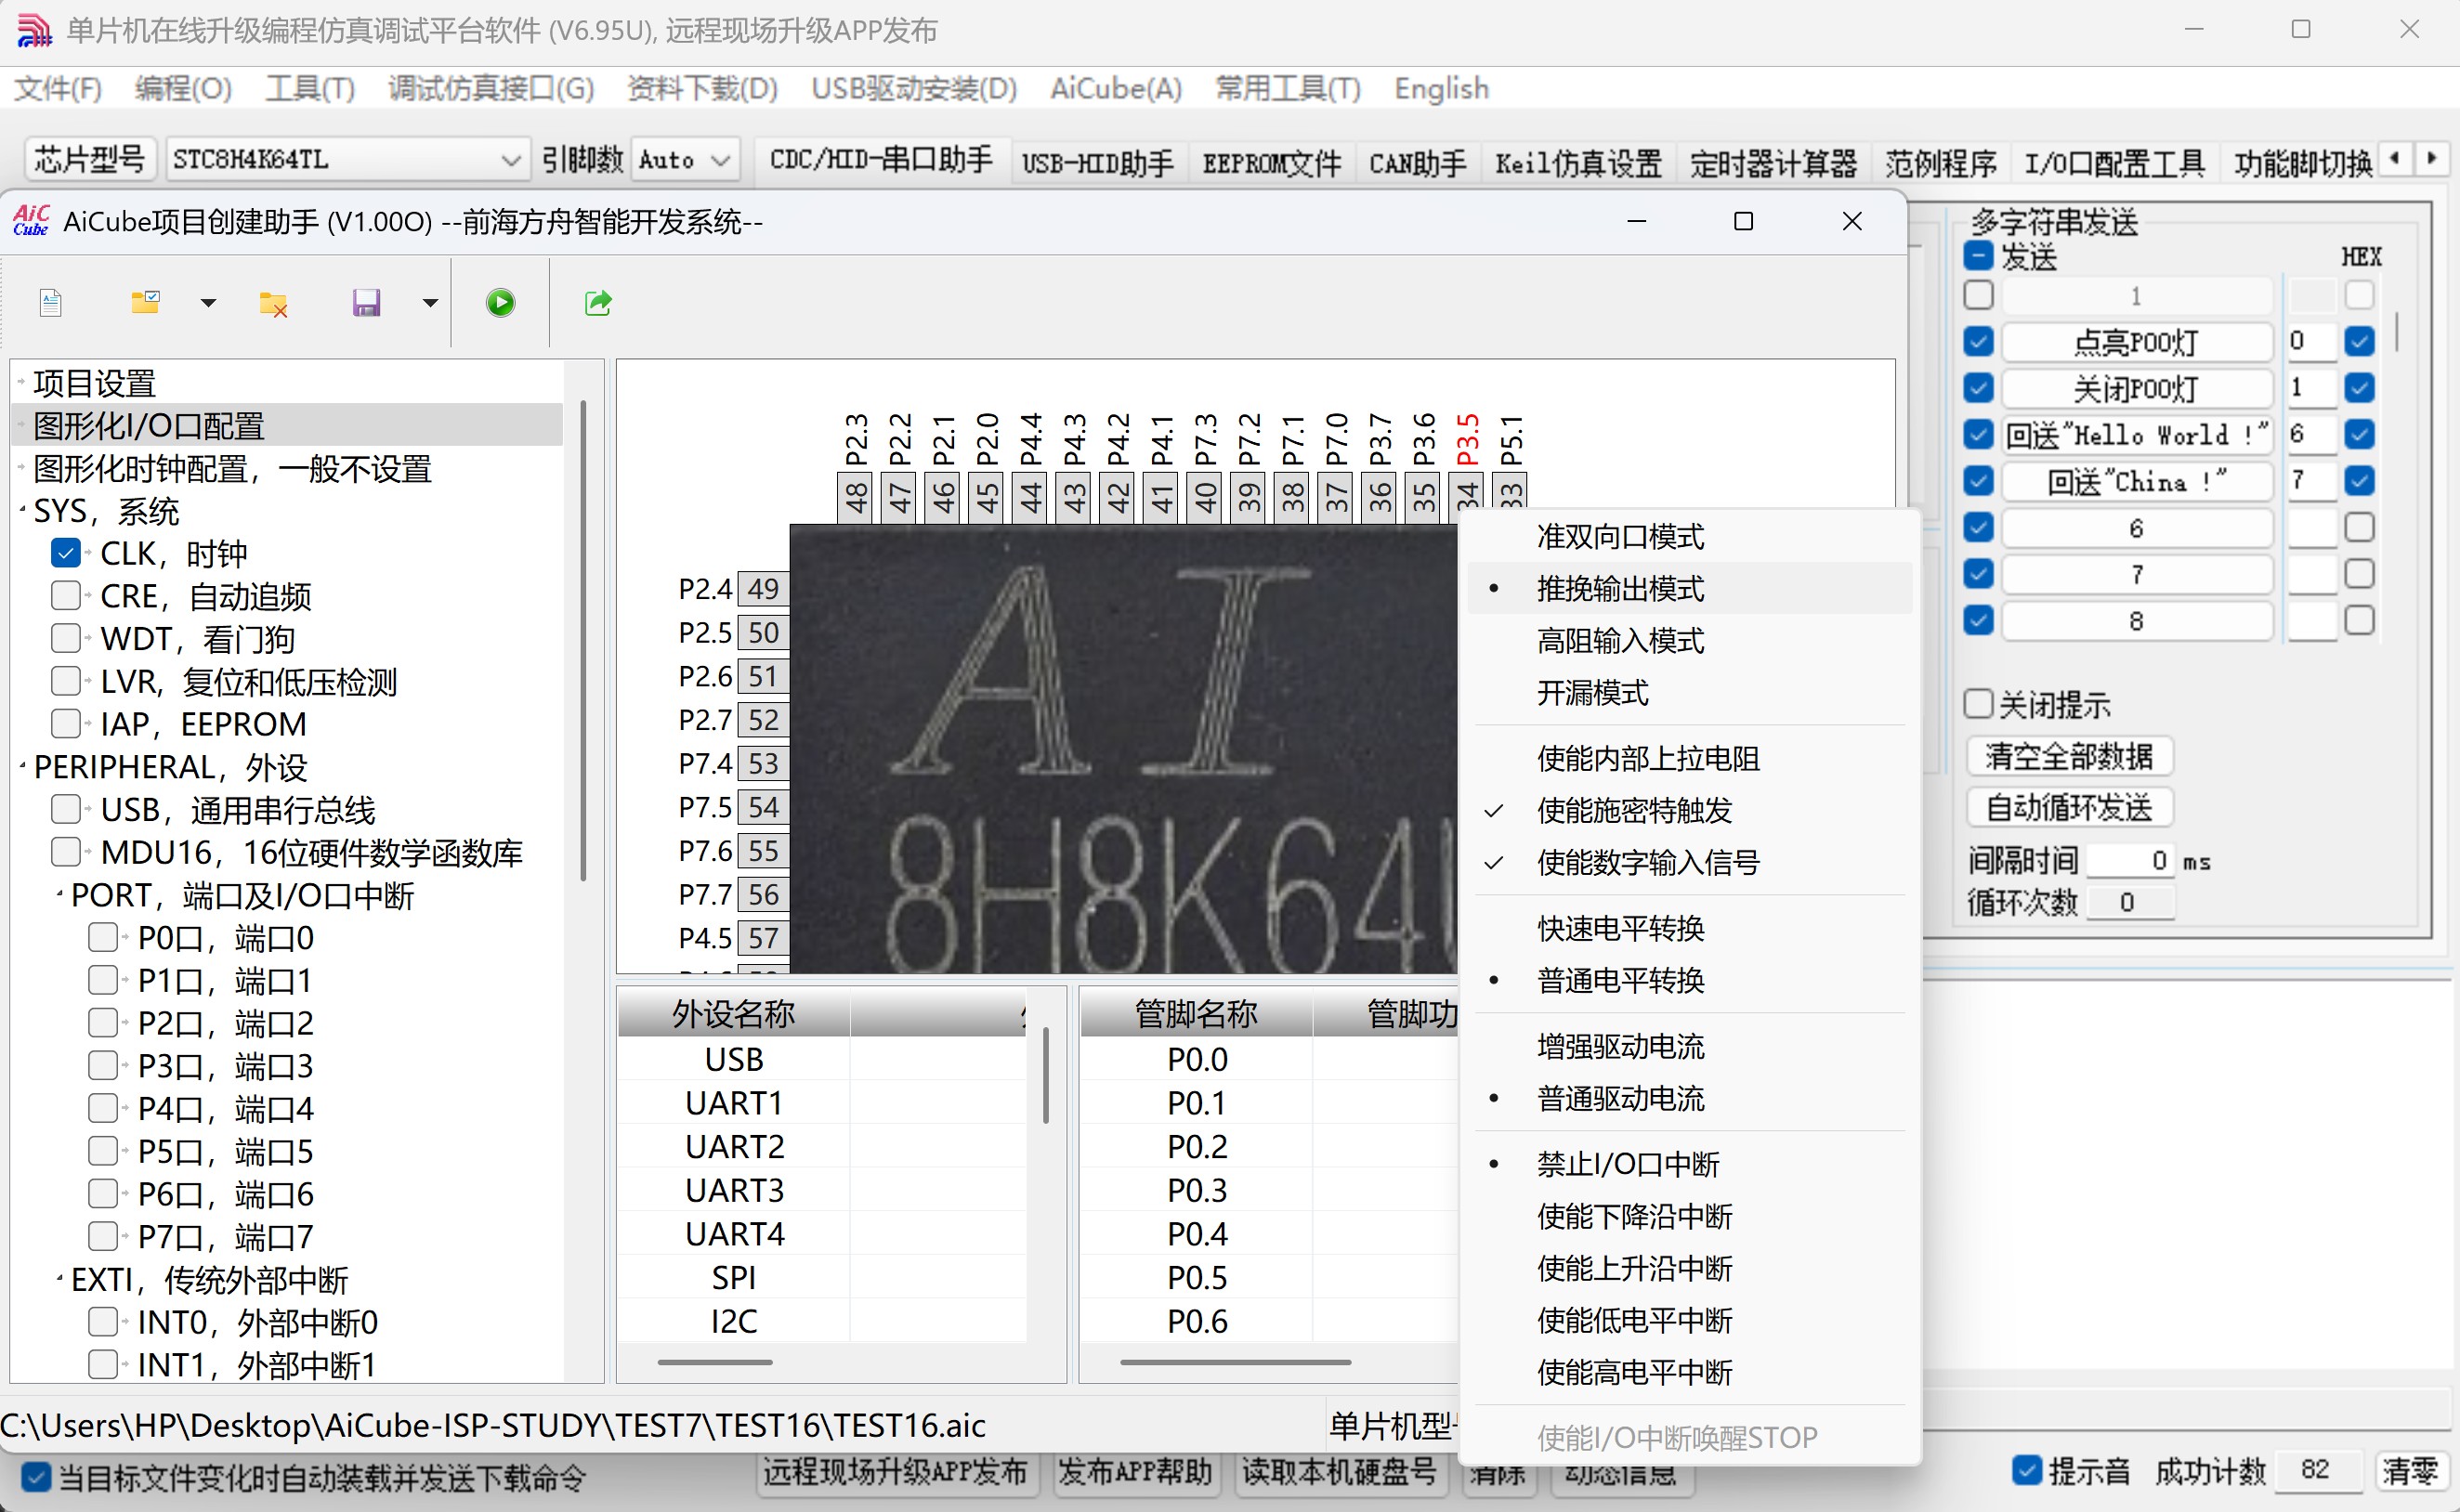Click the new project document icon

tap(50, 302)
